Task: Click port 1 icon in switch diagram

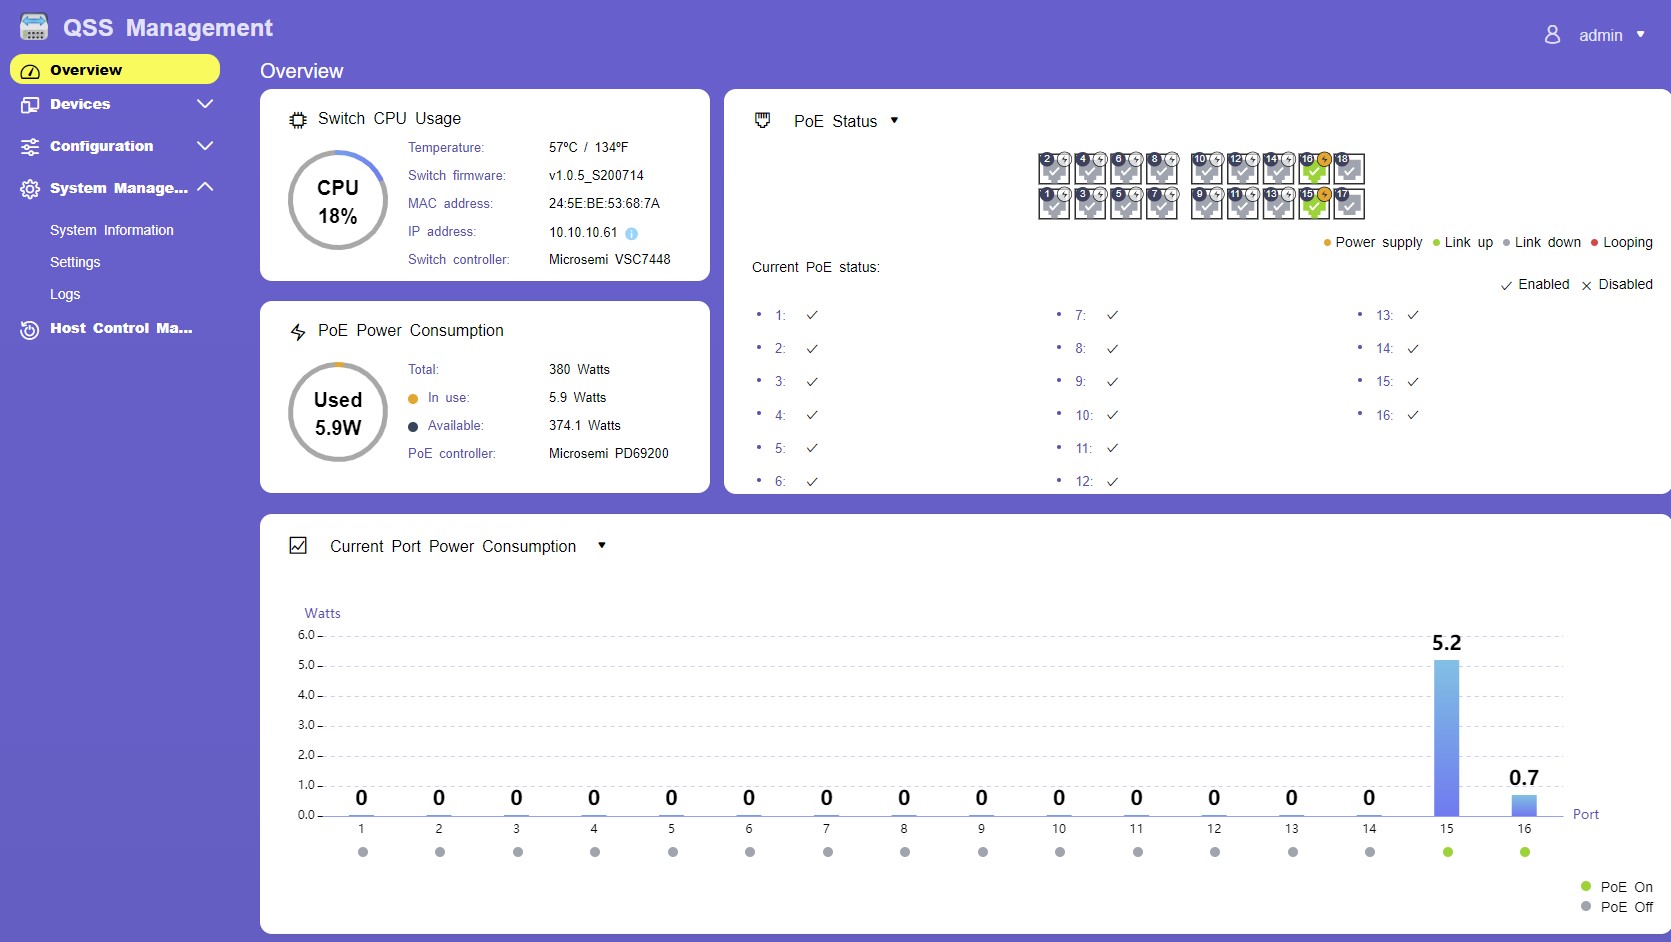Action: [x=1054, y=203]
